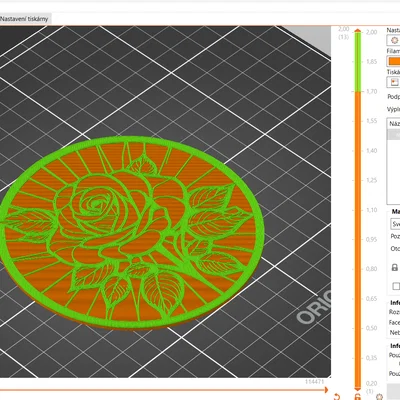Grab the top thumb of the layer slider

click(358, 31)
